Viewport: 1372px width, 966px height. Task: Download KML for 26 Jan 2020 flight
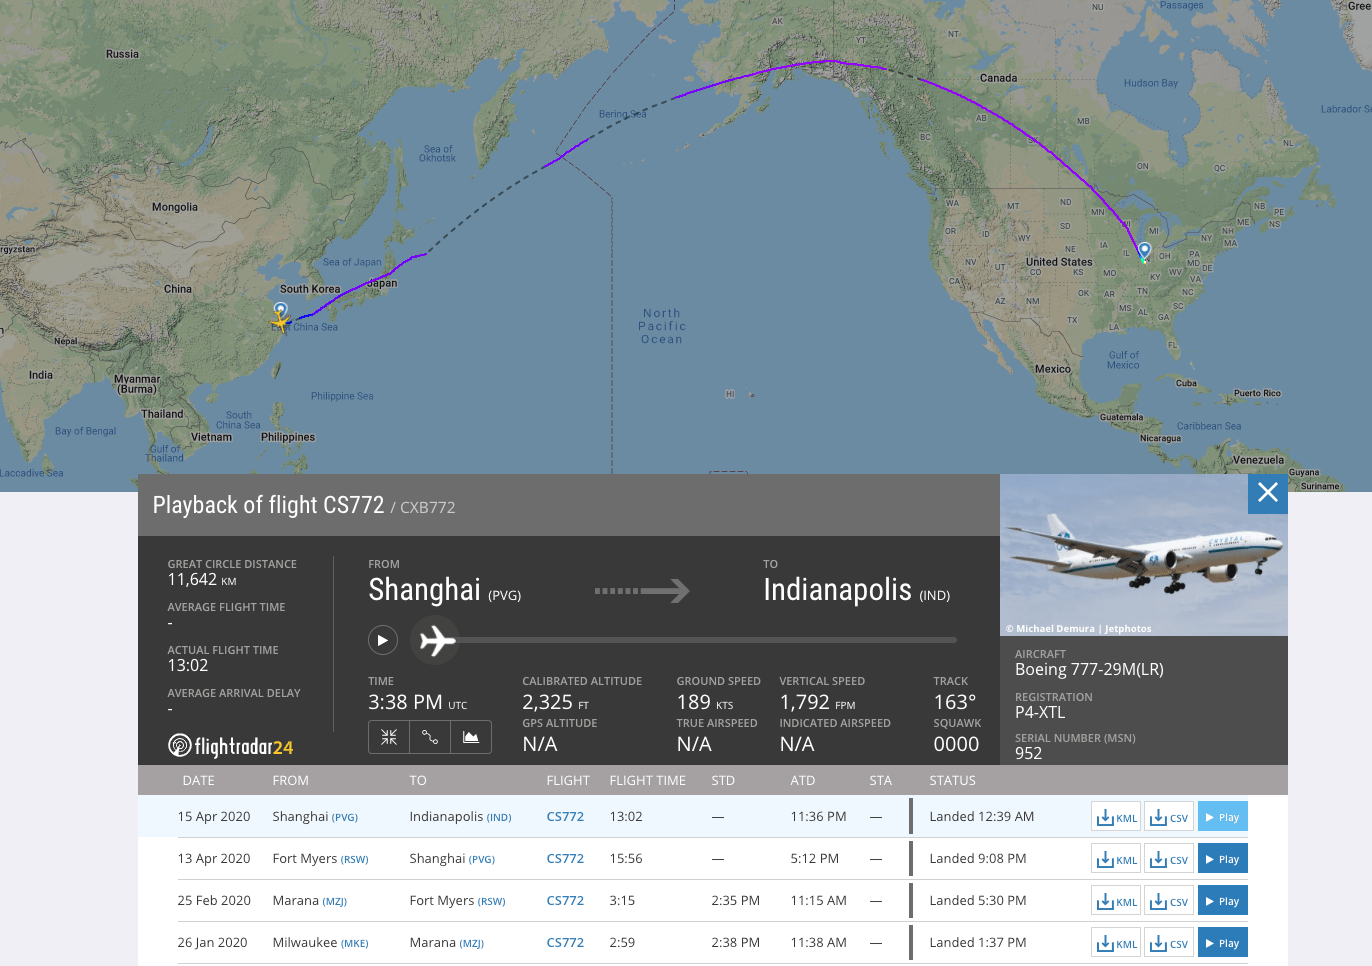point(1116,943)
